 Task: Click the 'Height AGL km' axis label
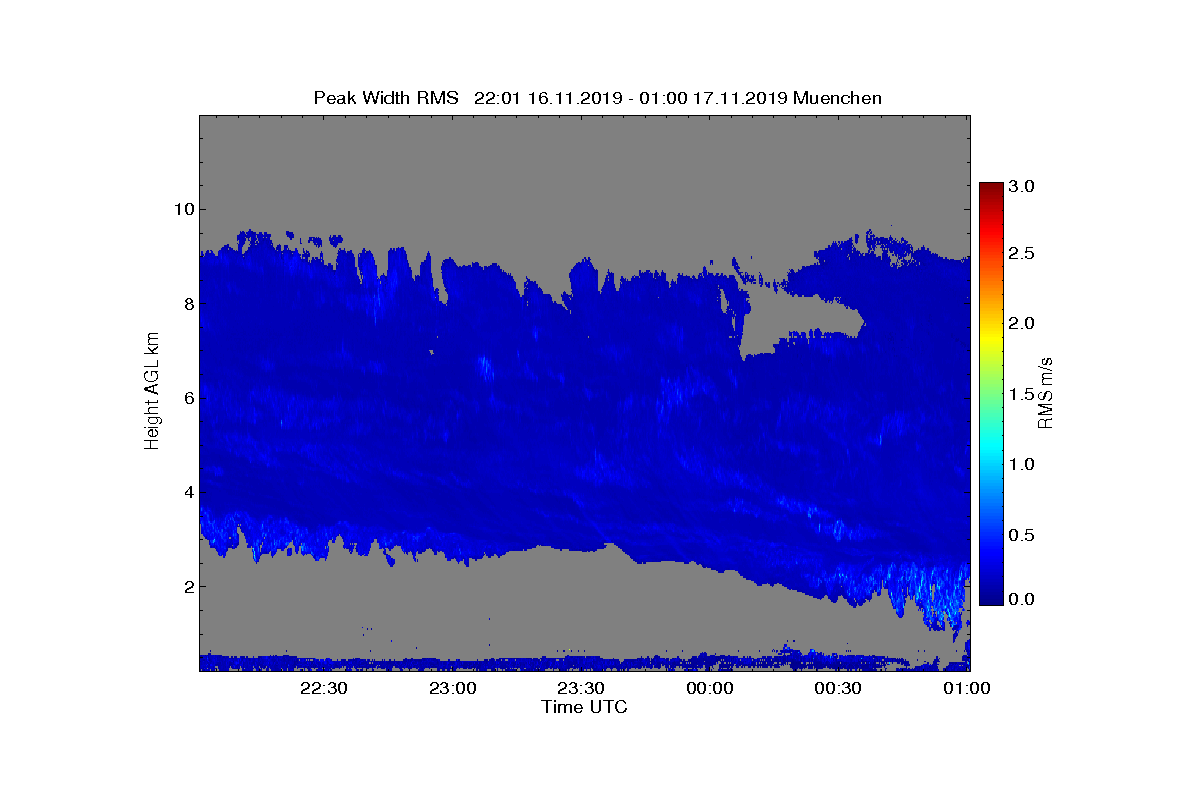[x=153, y=391]
